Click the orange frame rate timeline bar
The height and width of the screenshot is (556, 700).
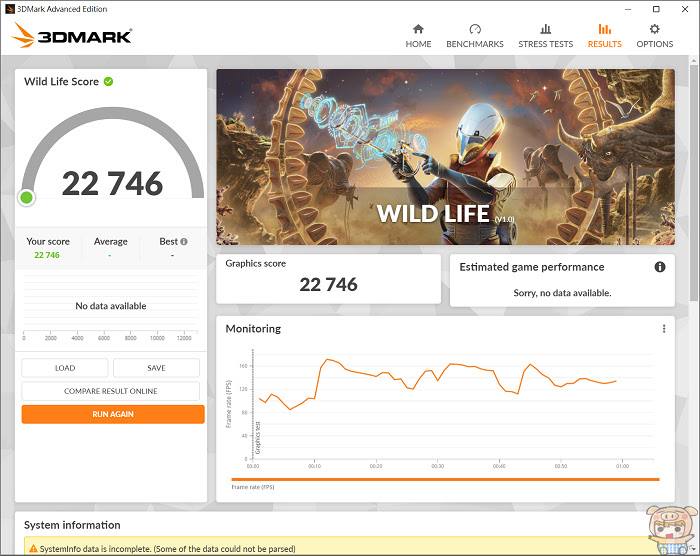pyautogui.click(x=446, y=479)
